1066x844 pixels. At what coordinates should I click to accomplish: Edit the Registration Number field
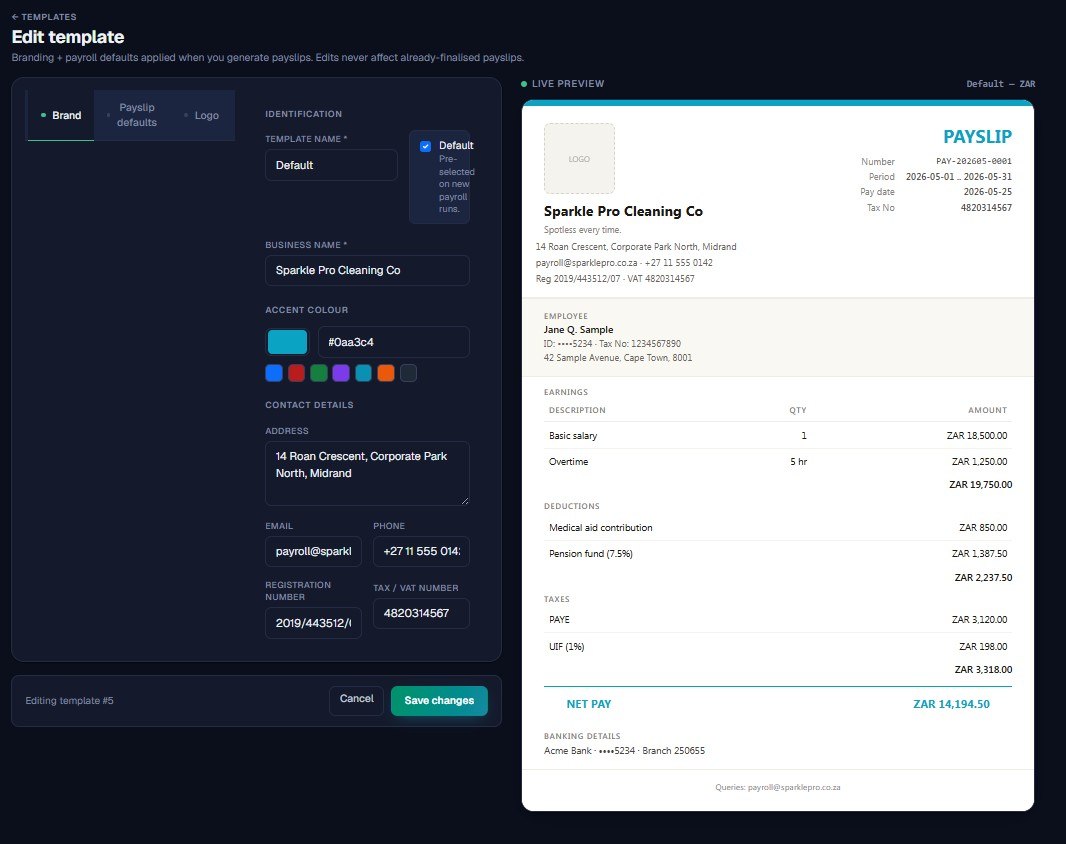313,623
